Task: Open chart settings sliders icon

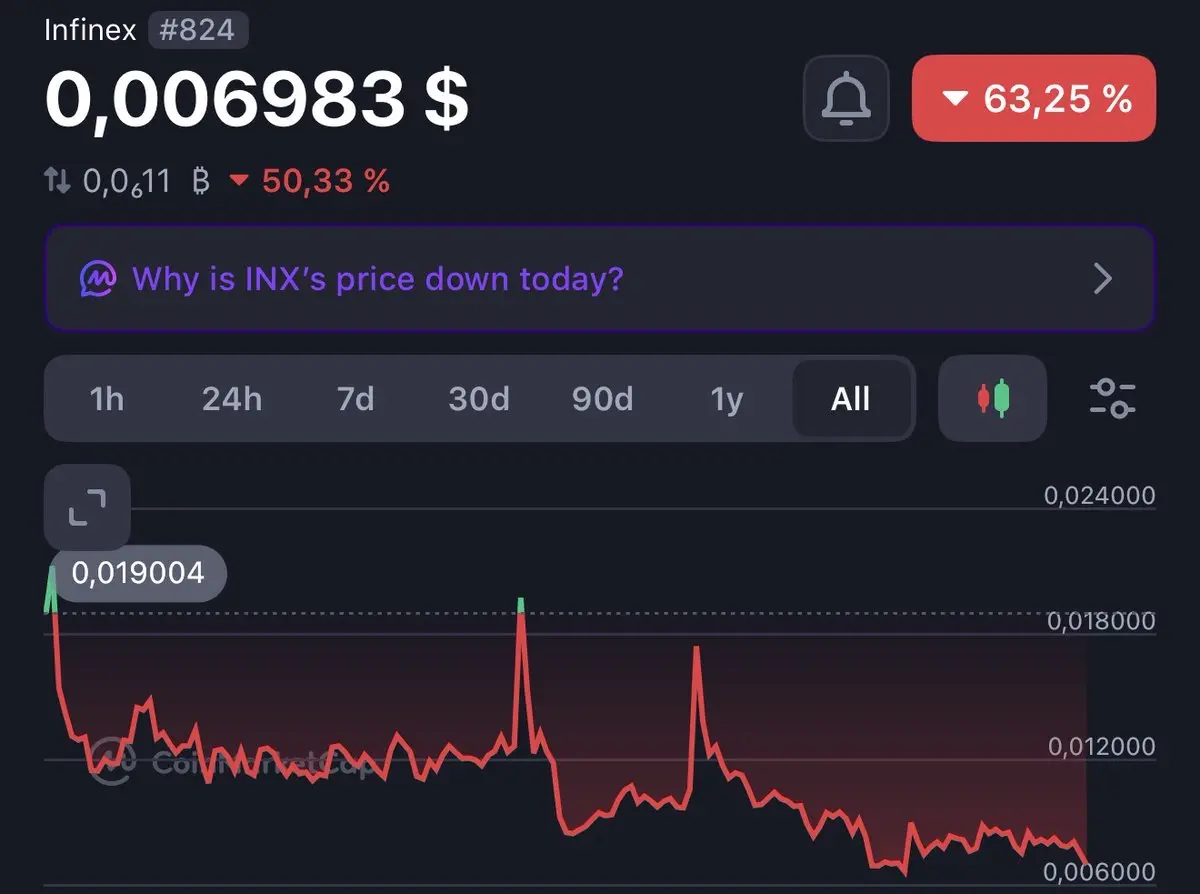Action: [x=1112, y=398]
